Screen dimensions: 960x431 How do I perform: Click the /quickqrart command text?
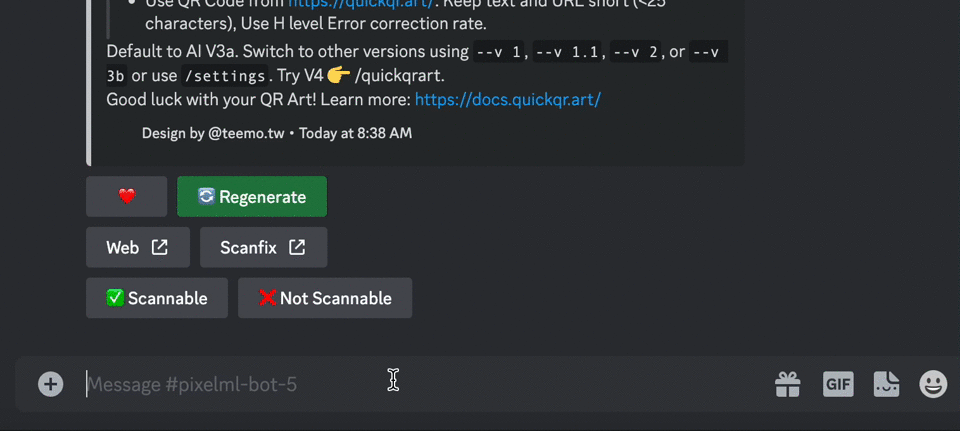(401, 75)
